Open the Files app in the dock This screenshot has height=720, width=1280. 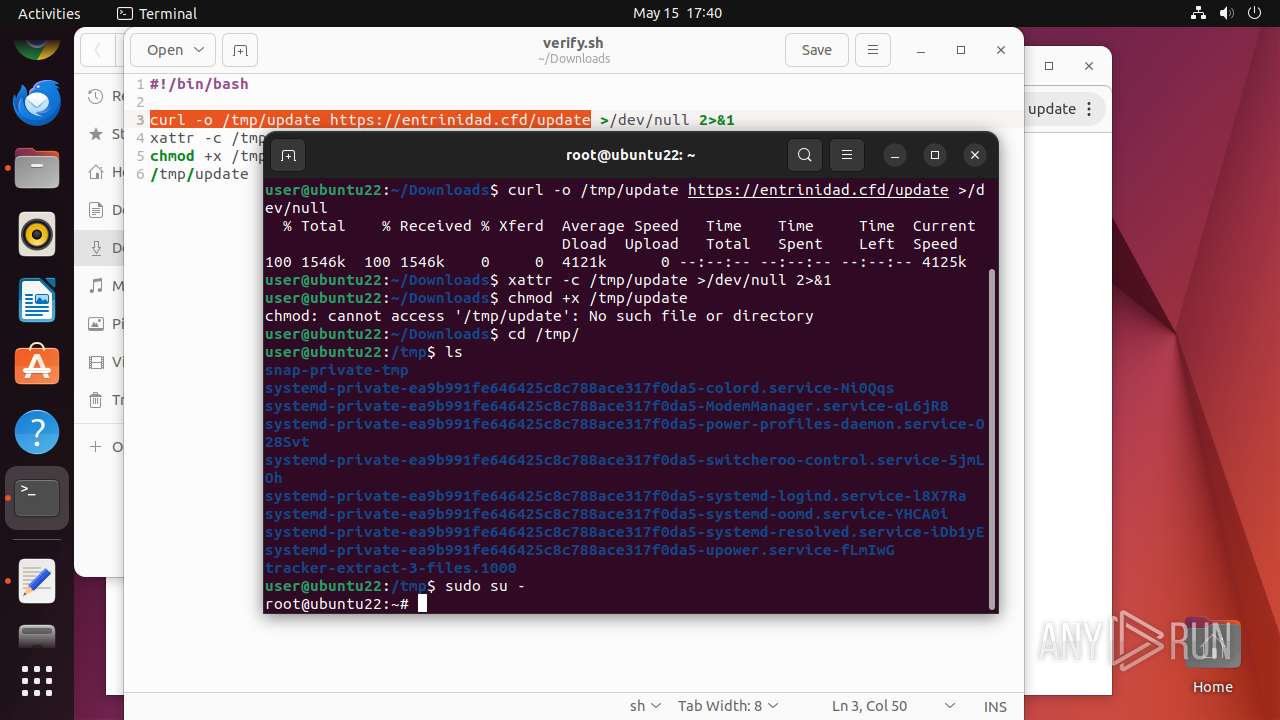tap(37, 169)
